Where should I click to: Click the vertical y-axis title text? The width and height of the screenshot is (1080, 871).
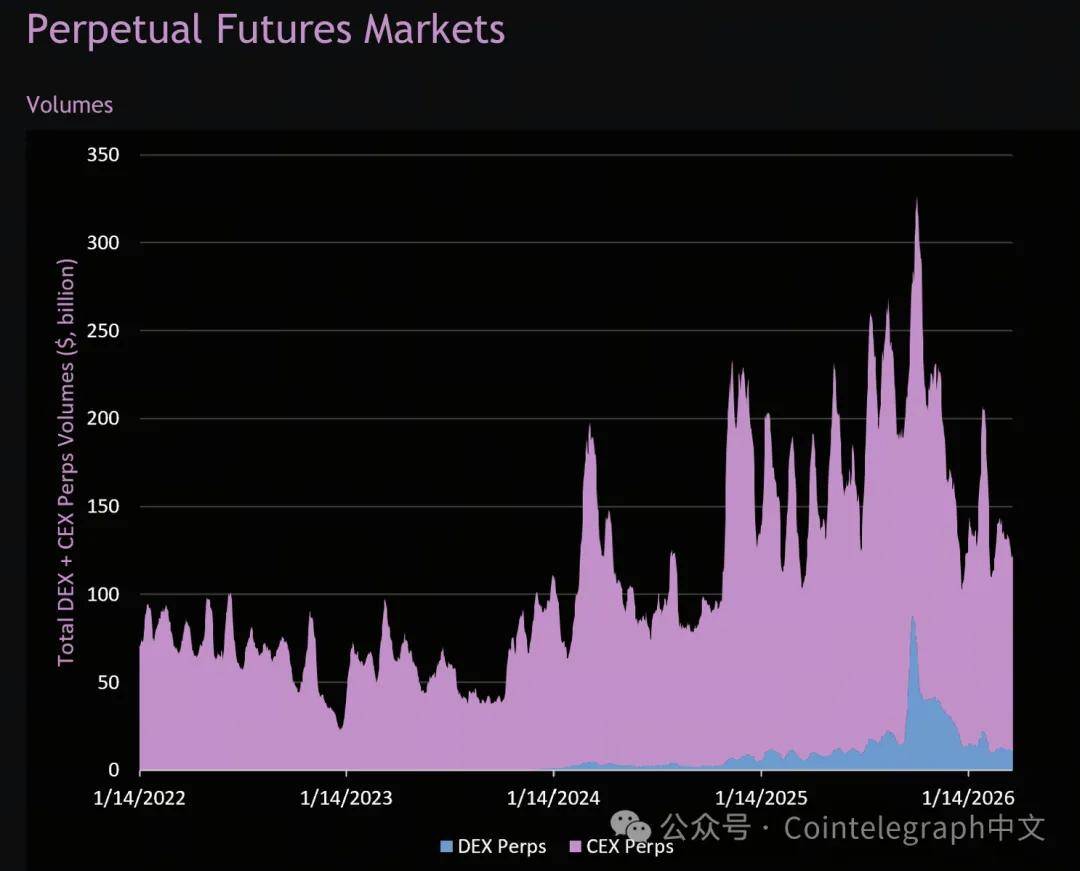pos(67,462)
